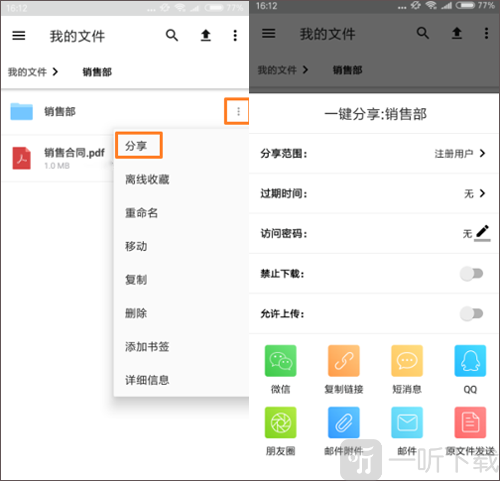
Task: Tap search icon in left screen
Action: 172,35
